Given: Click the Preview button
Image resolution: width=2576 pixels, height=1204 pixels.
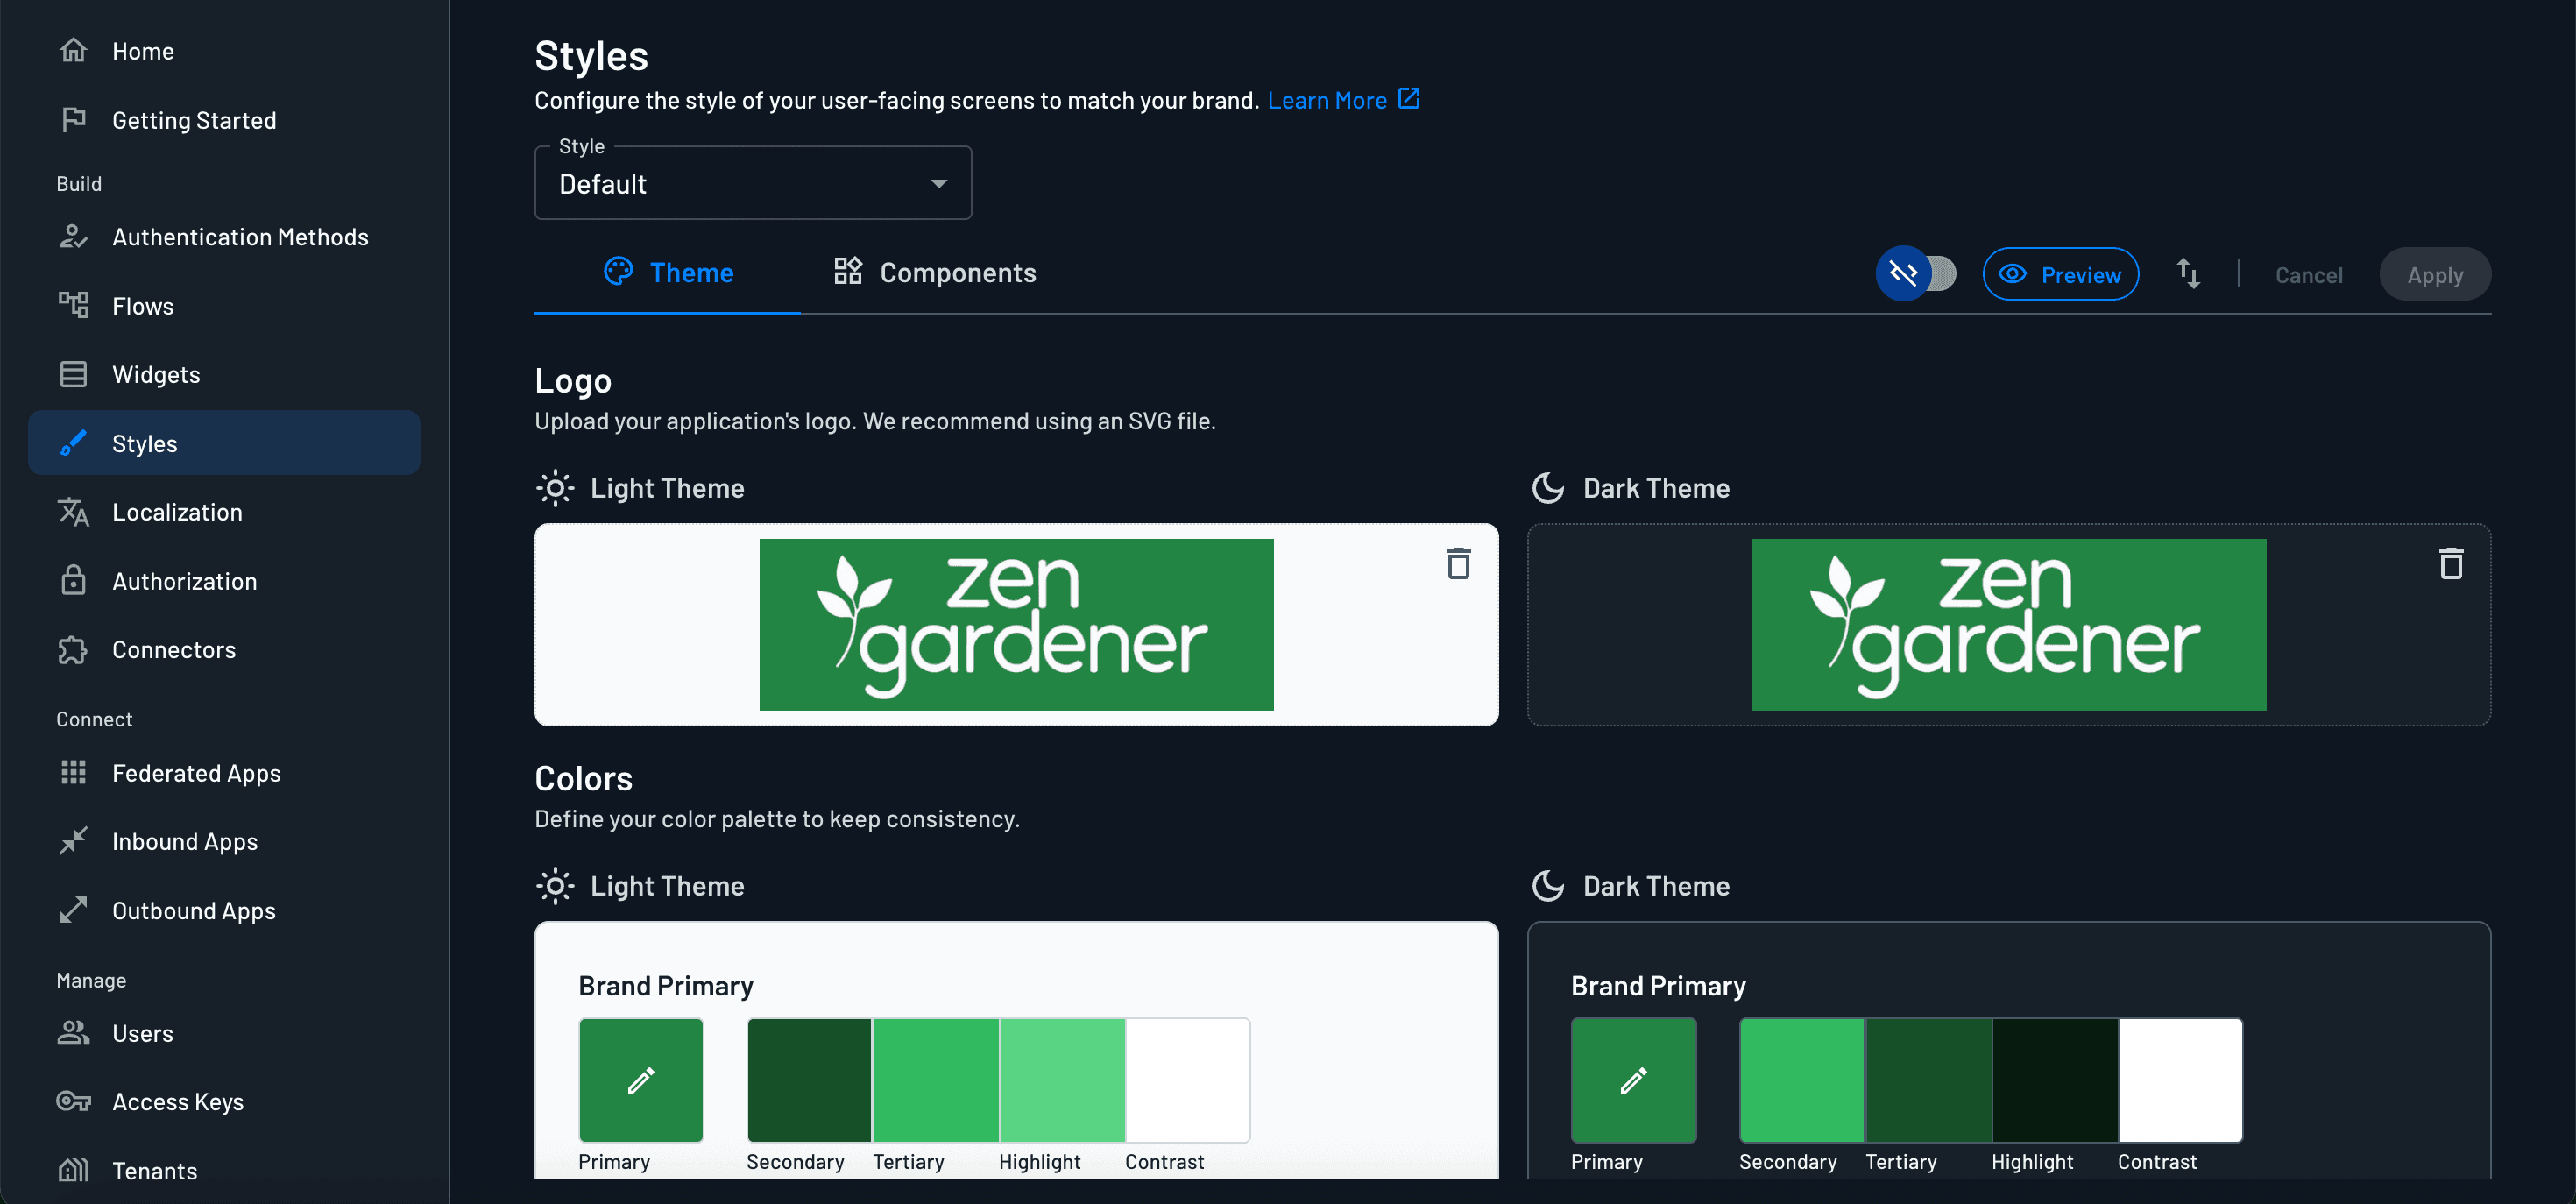Looking at the screenshot, I should 2060,274.
